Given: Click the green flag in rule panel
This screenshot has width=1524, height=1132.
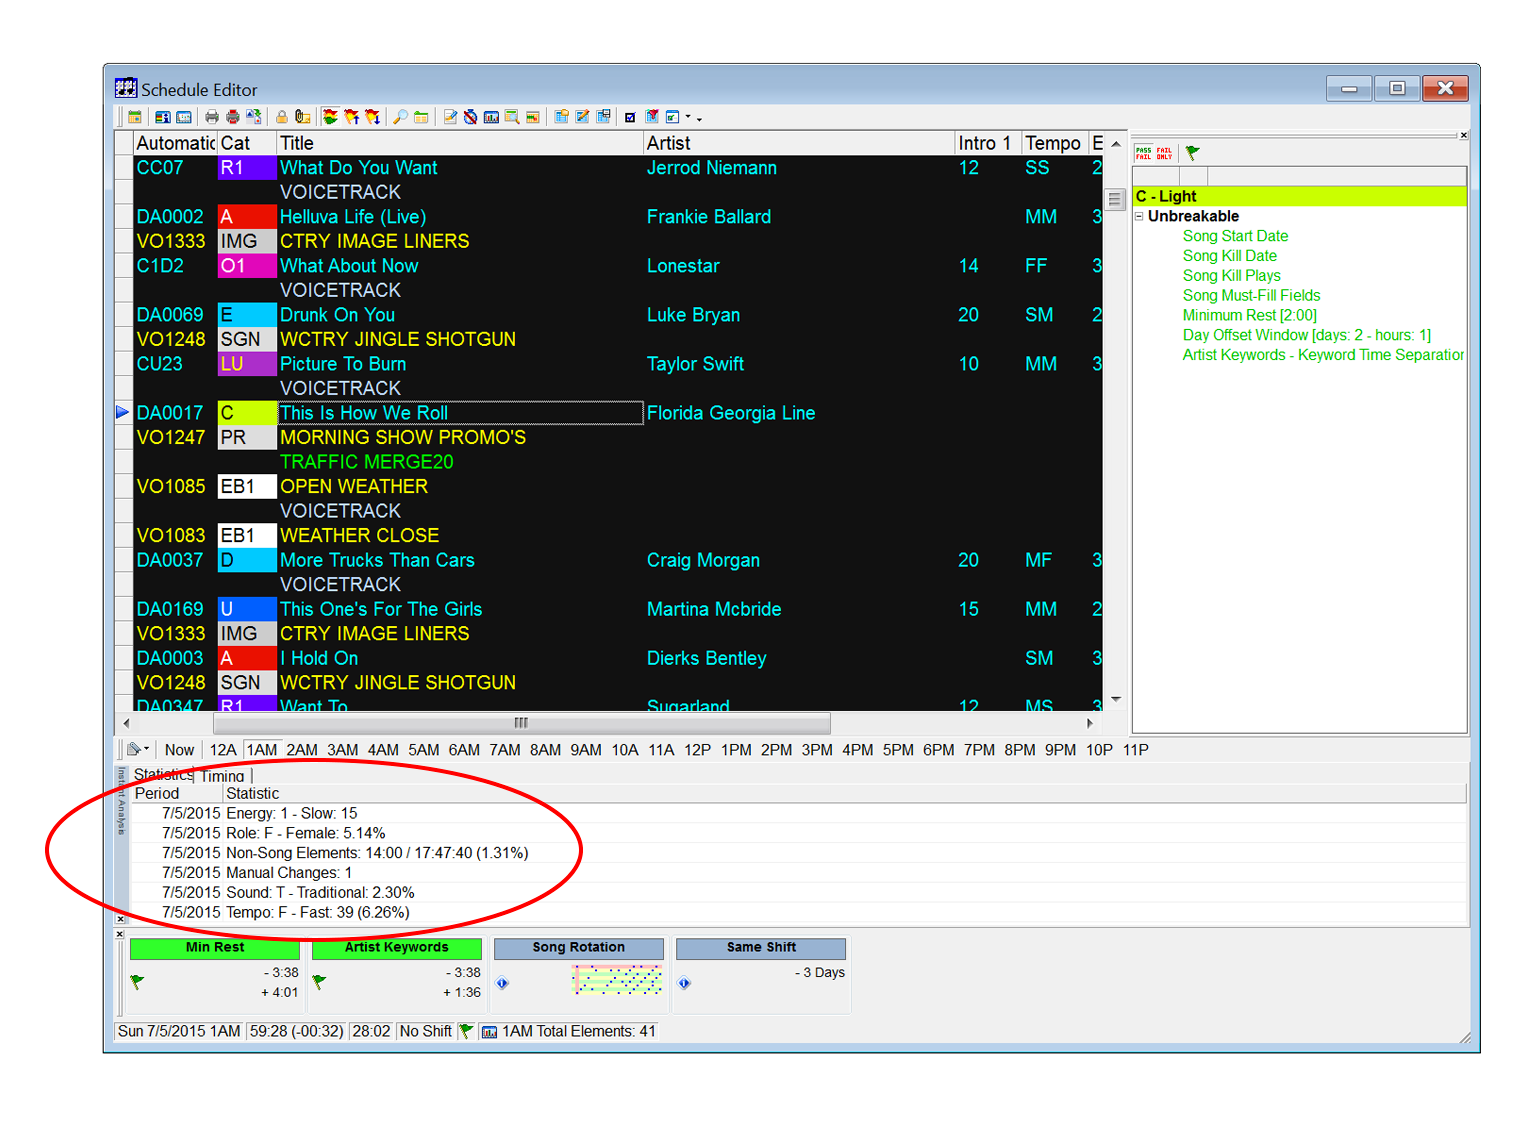Looking at the screenshot, I should click(x=1192, y=153).
